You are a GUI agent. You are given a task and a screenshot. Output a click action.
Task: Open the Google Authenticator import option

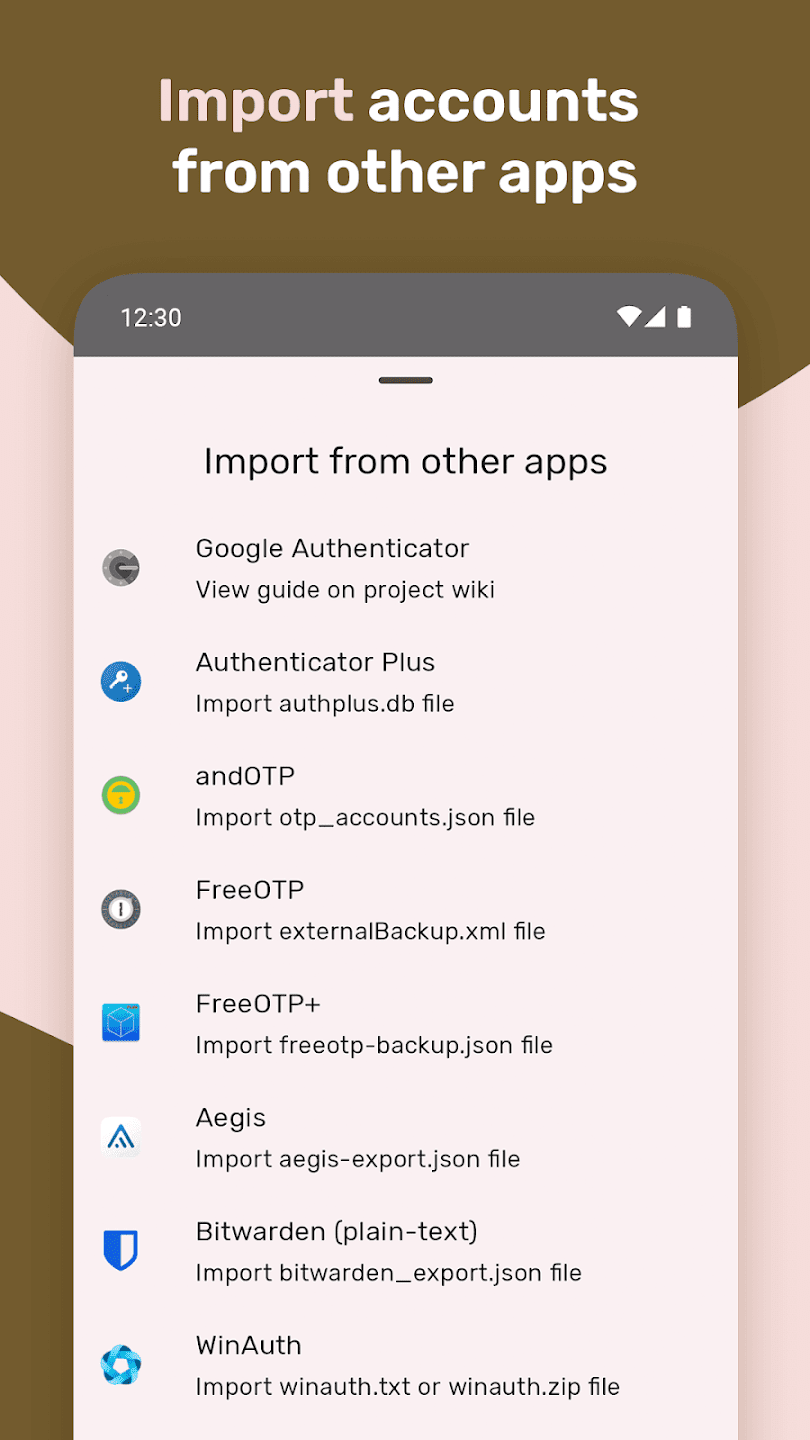[332, 548]
